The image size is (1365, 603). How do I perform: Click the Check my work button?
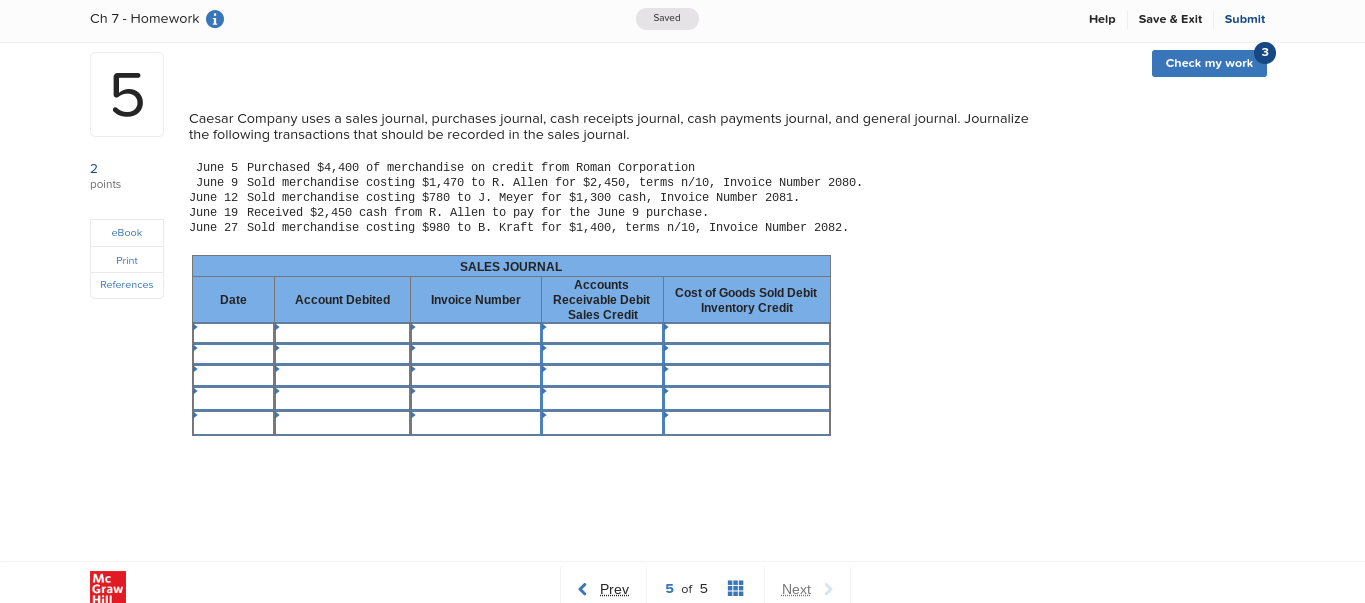tap(1209, 62)
